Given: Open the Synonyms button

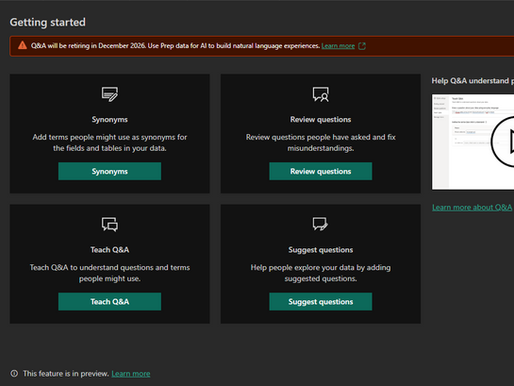Looking at the screenshot, I should (x=110, y=171).
